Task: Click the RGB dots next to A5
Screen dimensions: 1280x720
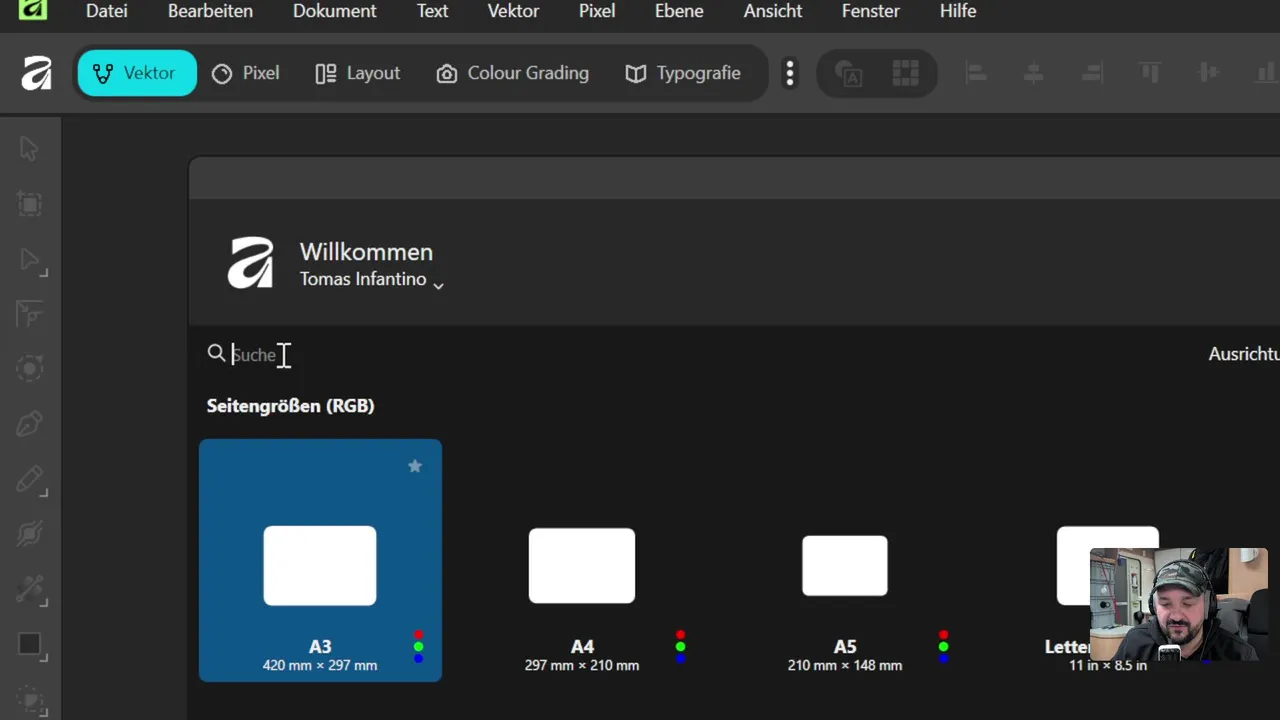Action: 943,646
